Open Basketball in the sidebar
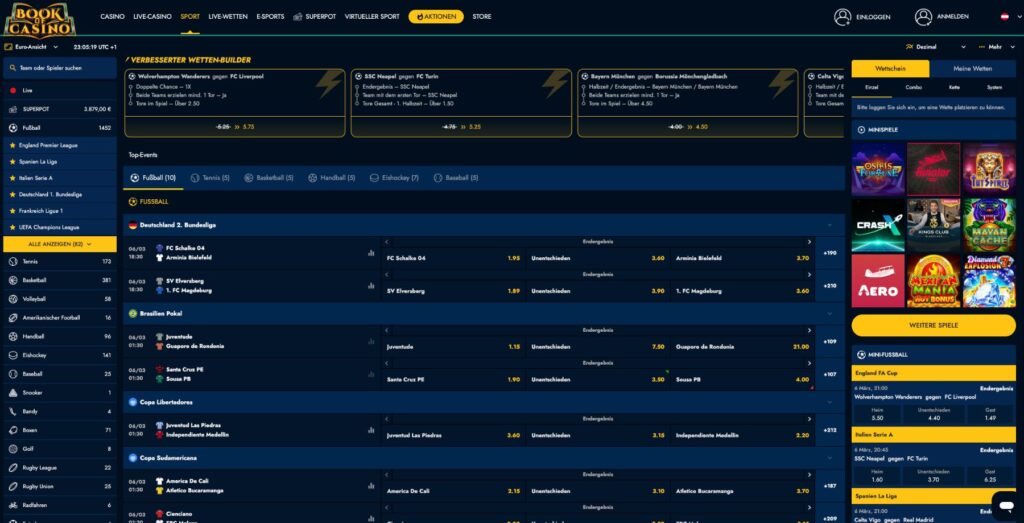The image size is (1024, 523). (59, 281)
